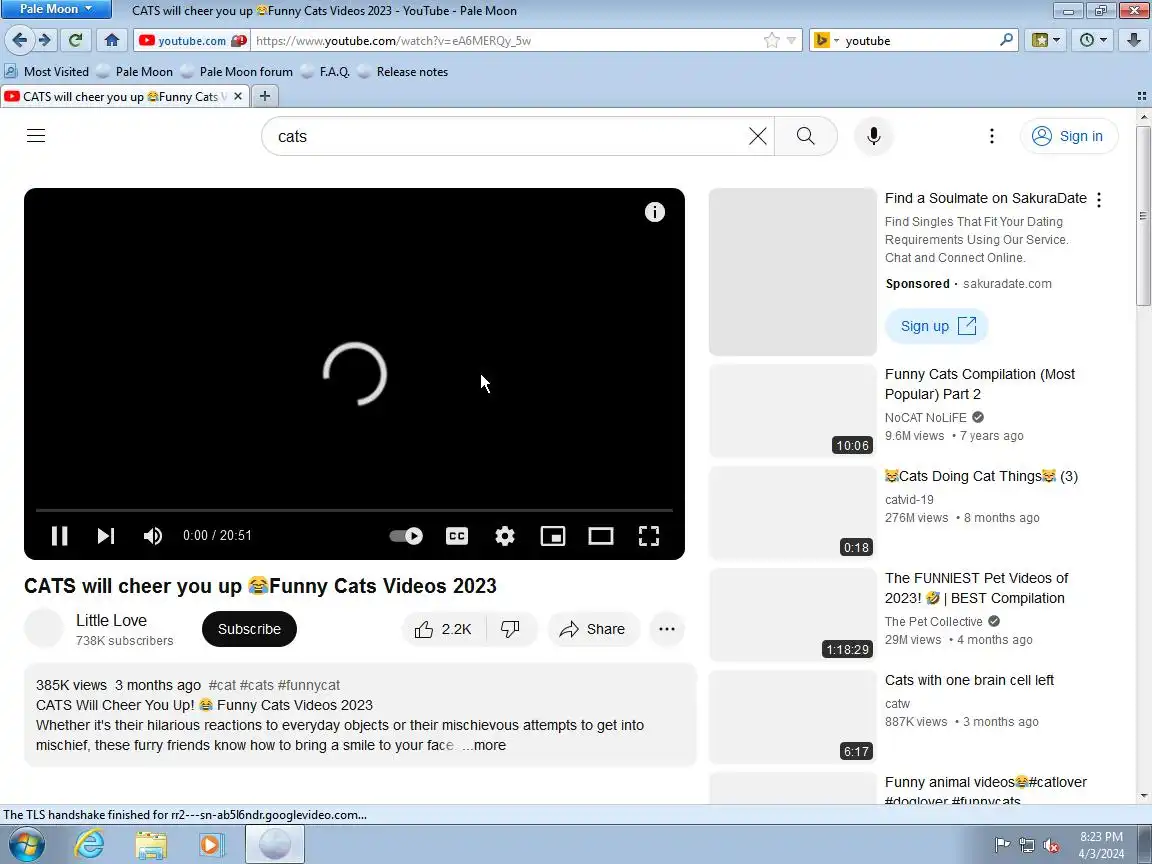Clear the 'cats' search query
This screenshot has width=1152, height=864.
click(757, 136)
